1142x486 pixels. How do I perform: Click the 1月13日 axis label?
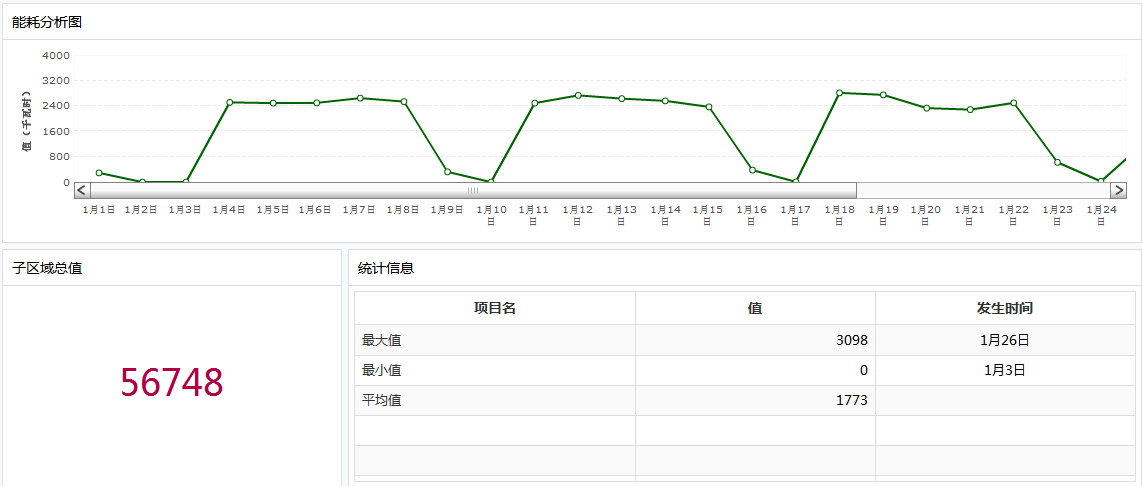click(x=621, y=215)
